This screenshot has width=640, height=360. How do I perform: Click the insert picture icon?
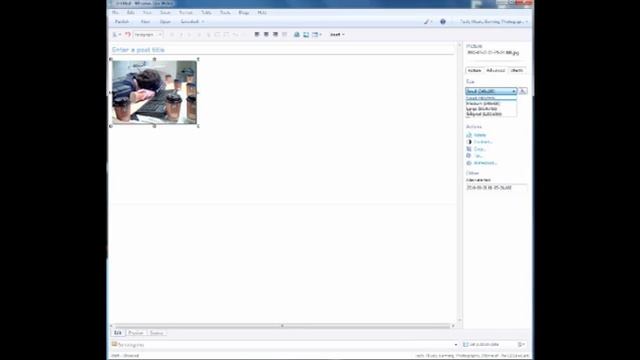[306, 35]
